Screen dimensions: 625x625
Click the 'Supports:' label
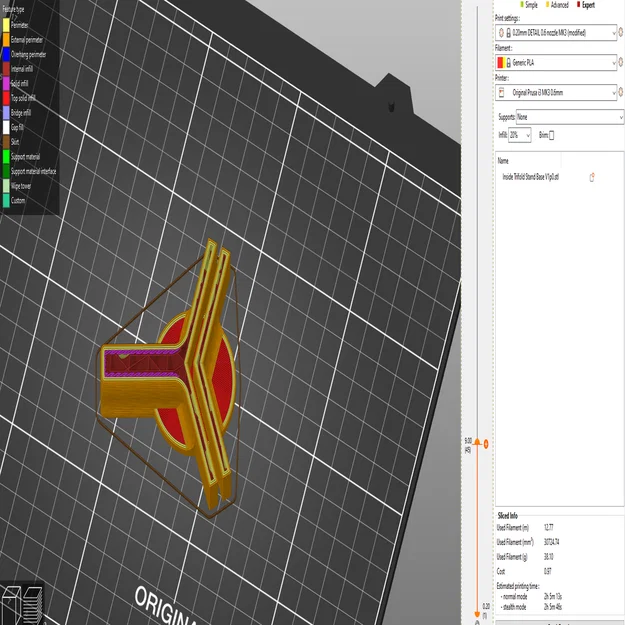coord(506,117)
